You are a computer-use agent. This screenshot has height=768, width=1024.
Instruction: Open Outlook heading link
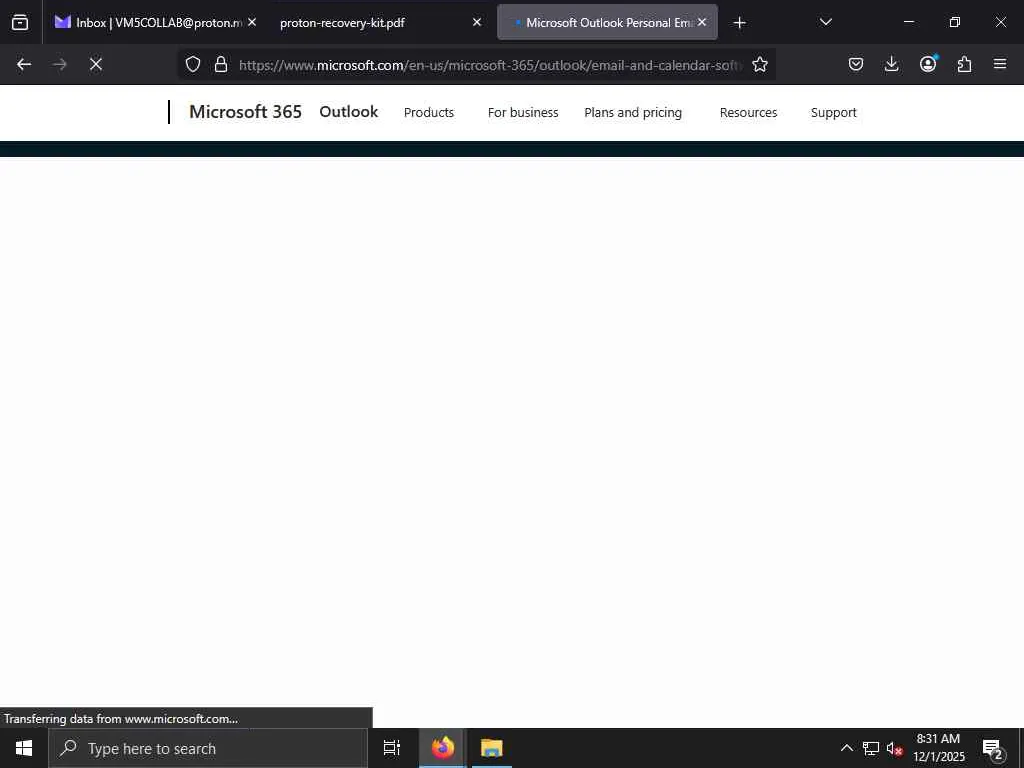click(349, 112)
